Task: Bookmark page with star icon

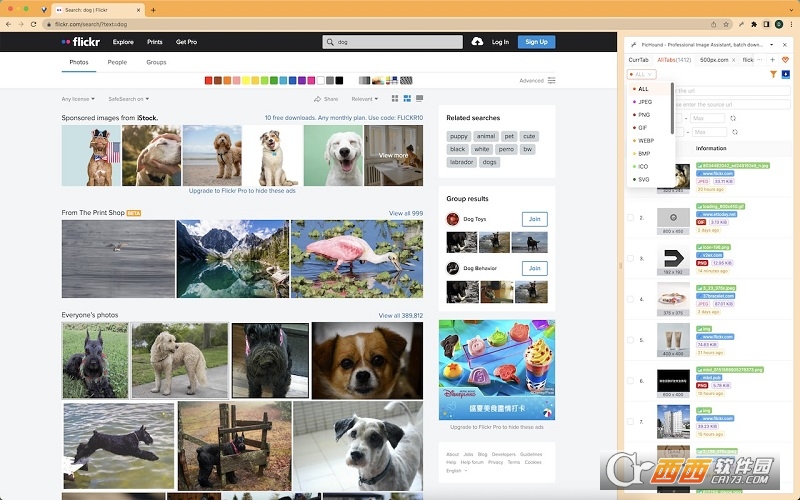Action: (x=726, y=24)
